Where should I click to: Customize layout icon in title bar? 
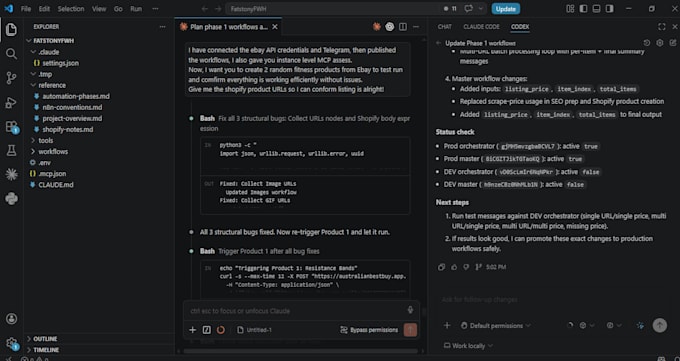coord(570,9)
